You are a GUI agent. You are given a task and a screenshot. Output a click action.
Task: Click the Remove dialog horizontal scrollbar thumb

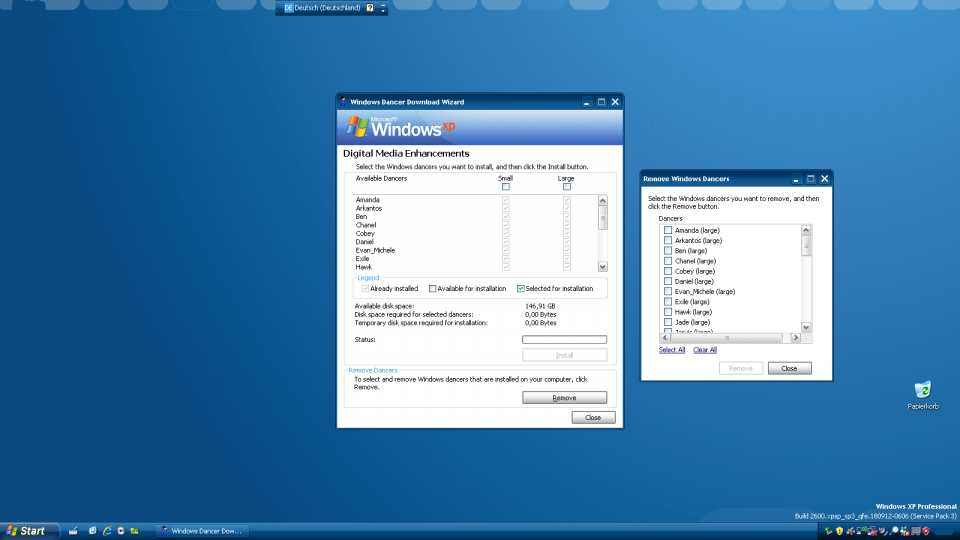(x=726, y=337)
